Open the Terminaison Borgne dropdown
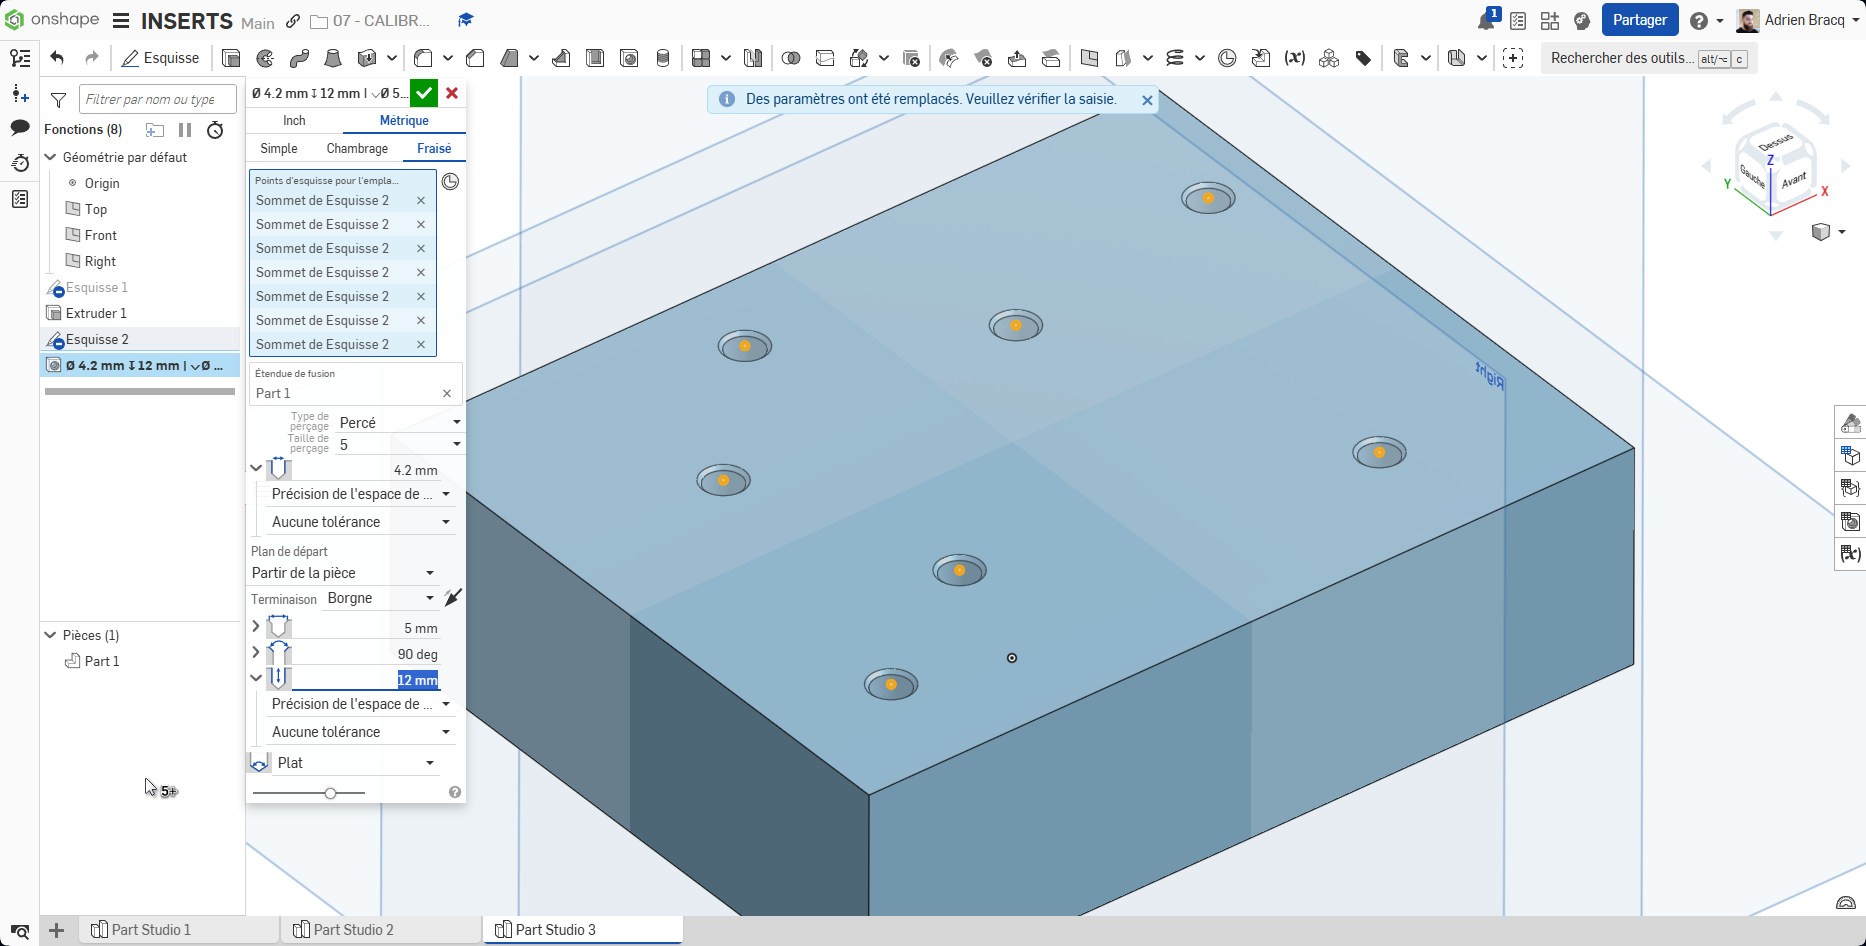Image resolution: width=1866 pixels, height=946 pixels. (380, 598)
